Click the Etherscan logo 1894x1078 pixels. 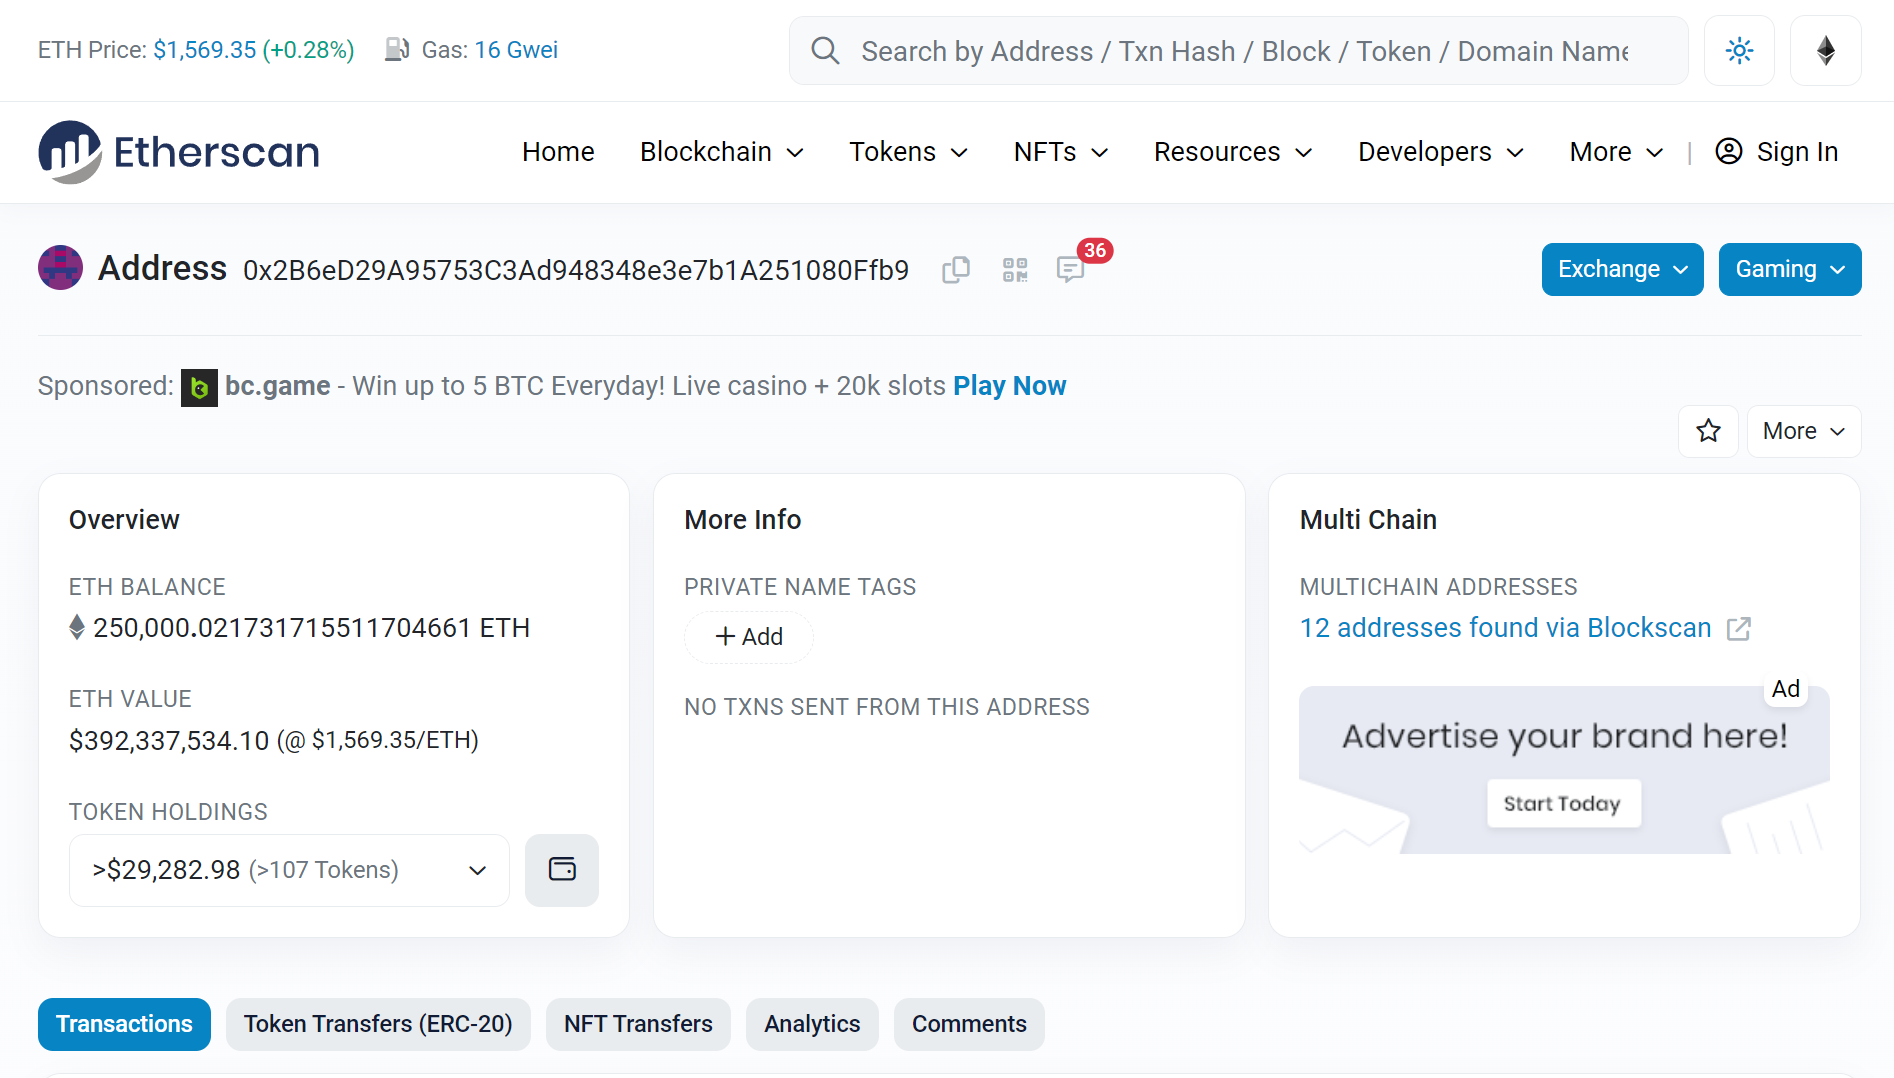click(179, 152)
